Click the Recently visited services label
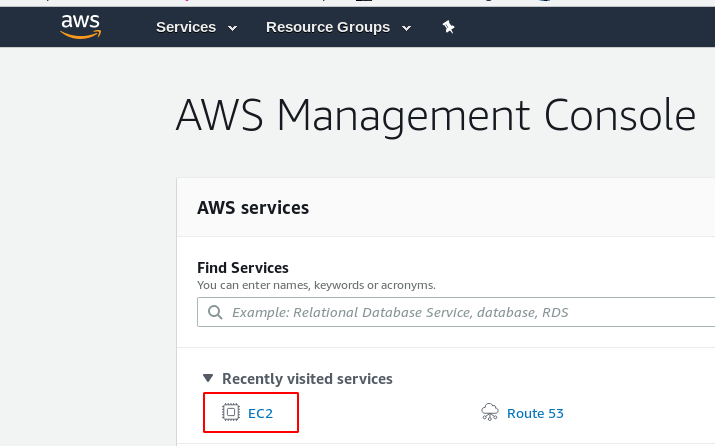The width and height of the screenshot is (715, 446). coord(307,379)
